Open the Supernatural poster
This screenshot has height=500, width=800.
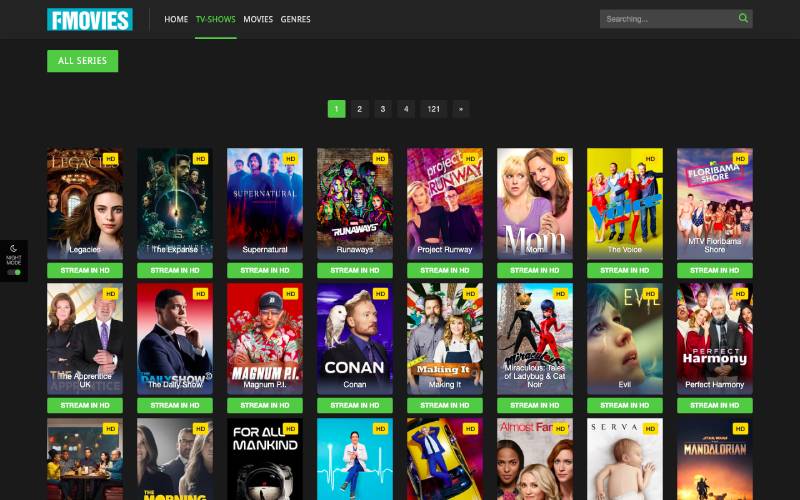click(265, 204)
